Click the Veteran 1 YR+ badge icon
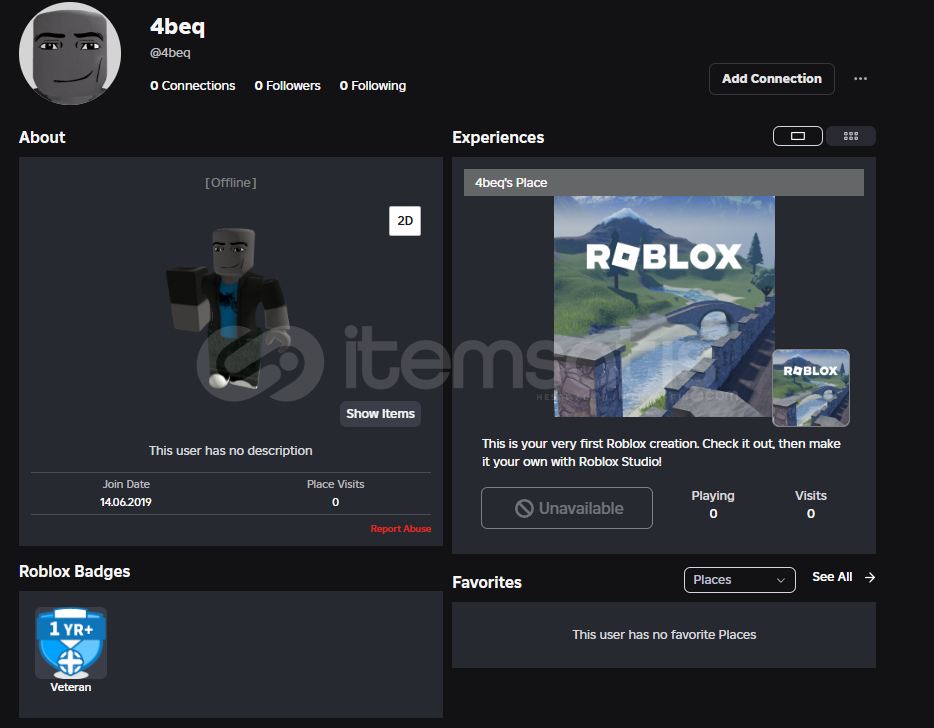Image resolution: width=934 pixels, height=728 pixels. 71,643
